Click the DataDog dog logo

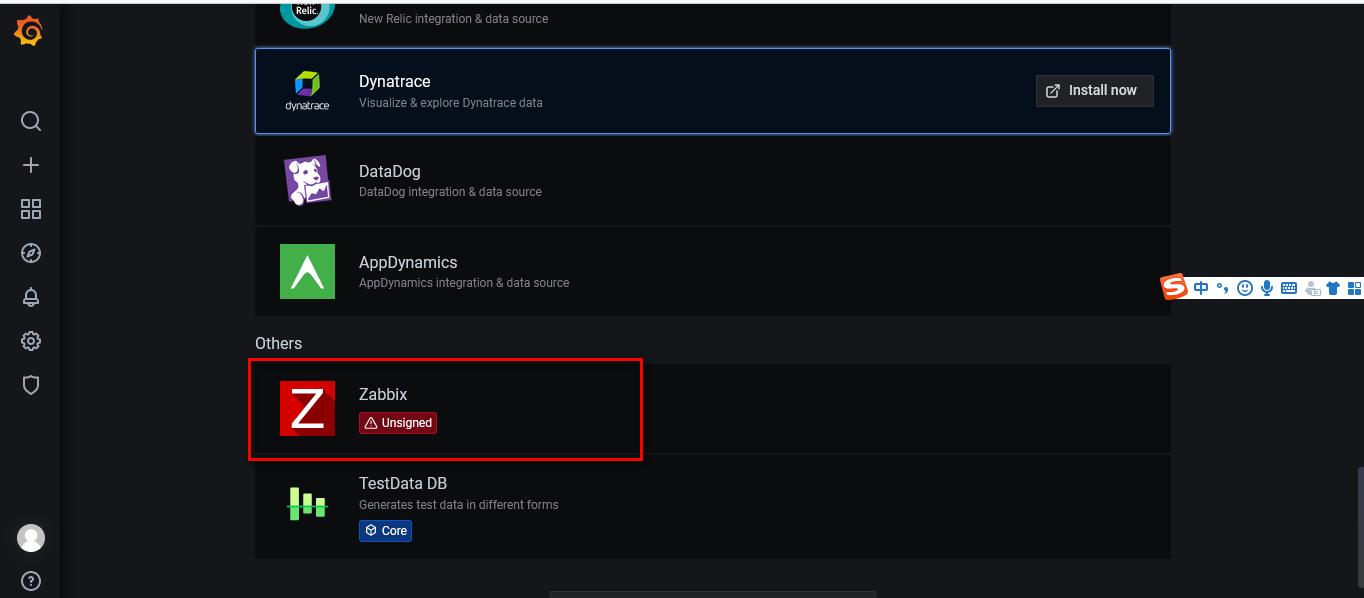click(307, 181)
